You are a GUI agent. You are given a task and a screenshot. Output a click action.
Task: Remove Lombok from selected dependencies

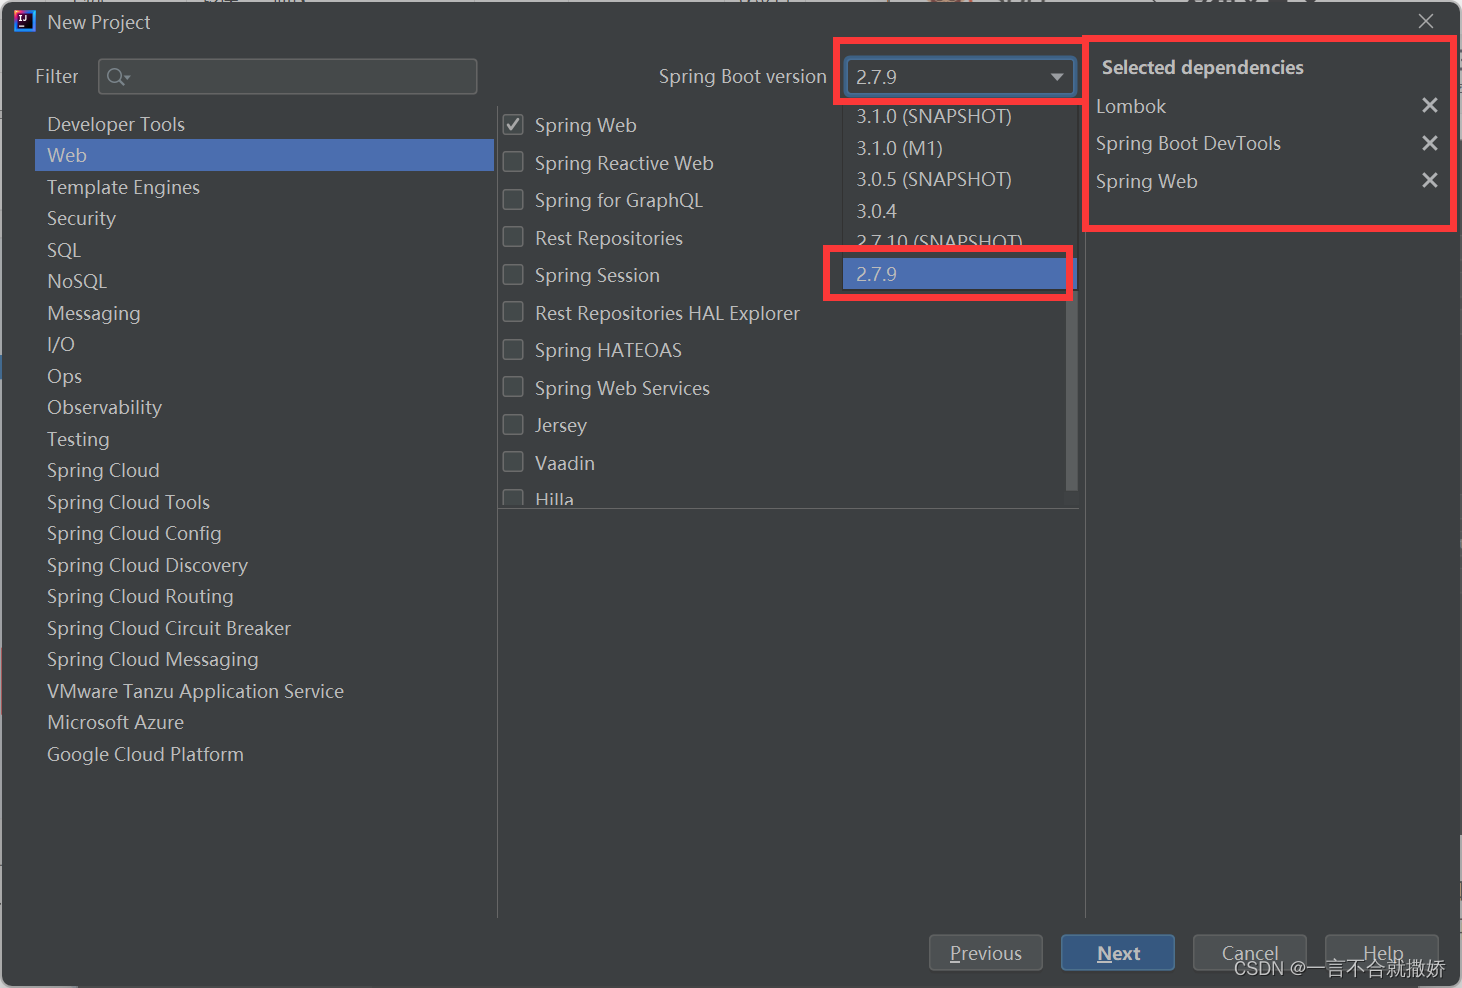point(1430,105)
